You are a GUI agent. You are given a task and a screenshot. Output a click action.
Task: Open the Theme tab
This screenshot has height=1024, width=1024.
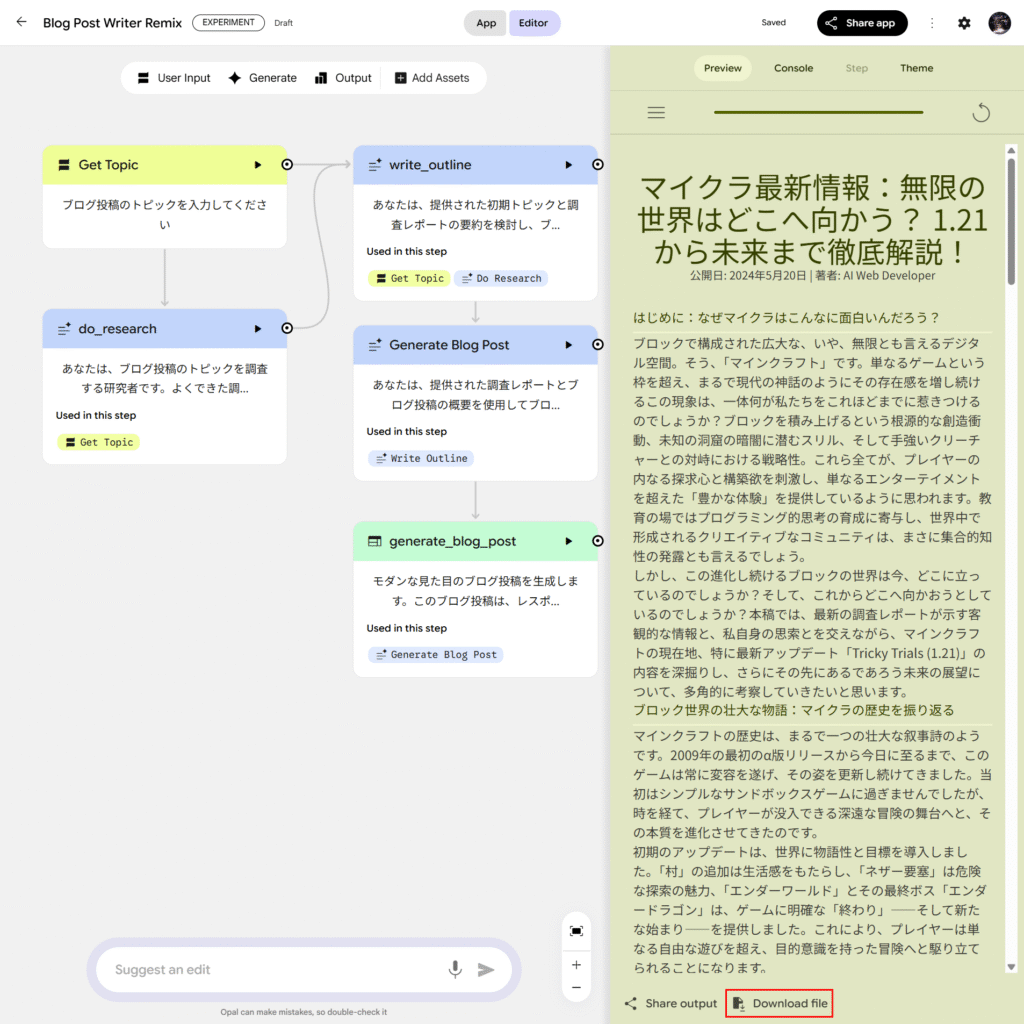point(916,68)
